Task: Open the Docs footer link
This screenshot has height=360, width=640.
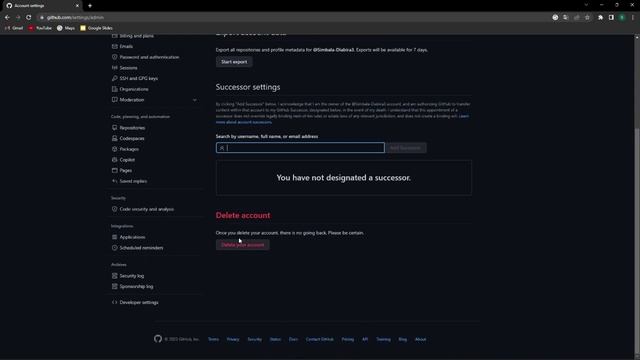Action: [293, 339]
